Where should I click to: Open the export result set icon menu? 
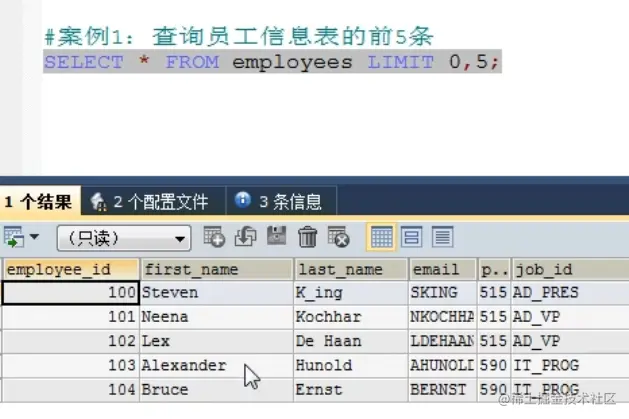pos(13,237)
